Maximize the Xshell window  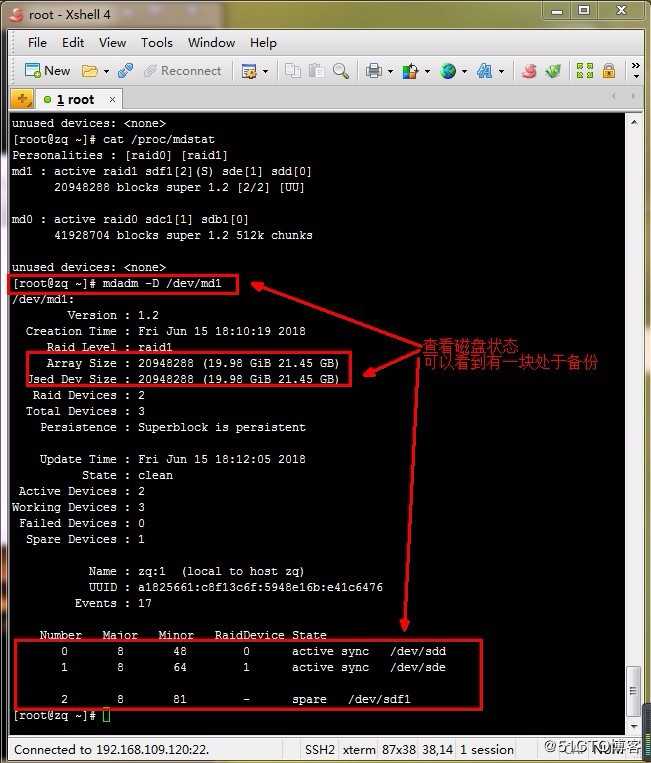[584, 11]
